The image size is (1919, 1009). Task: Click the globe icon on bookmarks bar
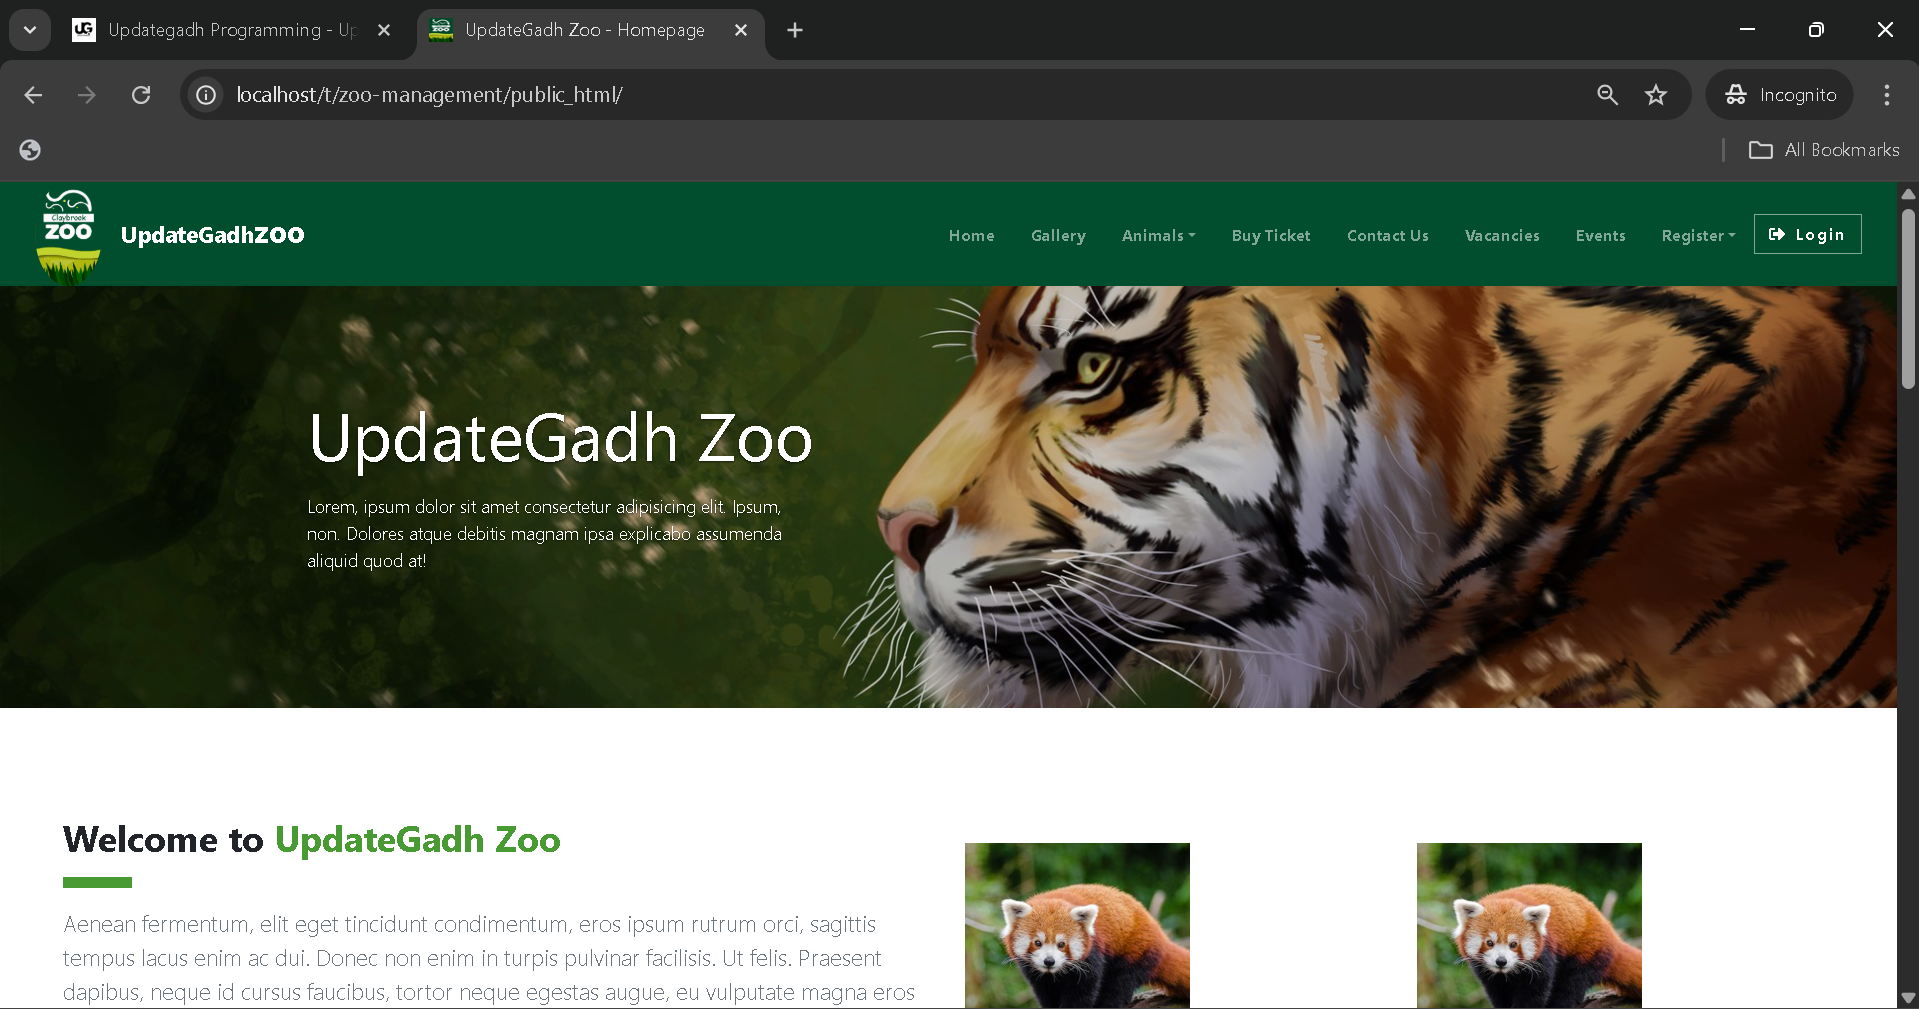point(30,150)
